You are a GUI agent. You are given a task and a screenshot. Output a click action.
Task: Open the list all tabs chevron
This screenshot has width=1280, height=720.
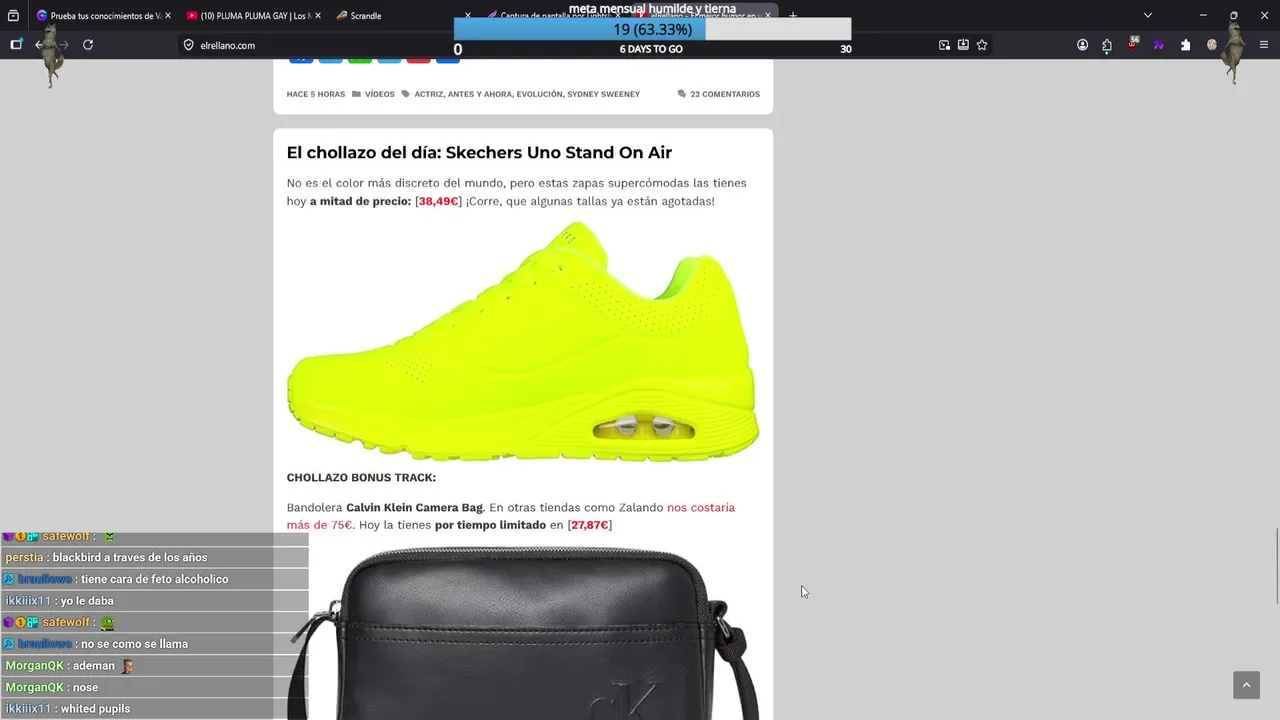[1148, 16]
